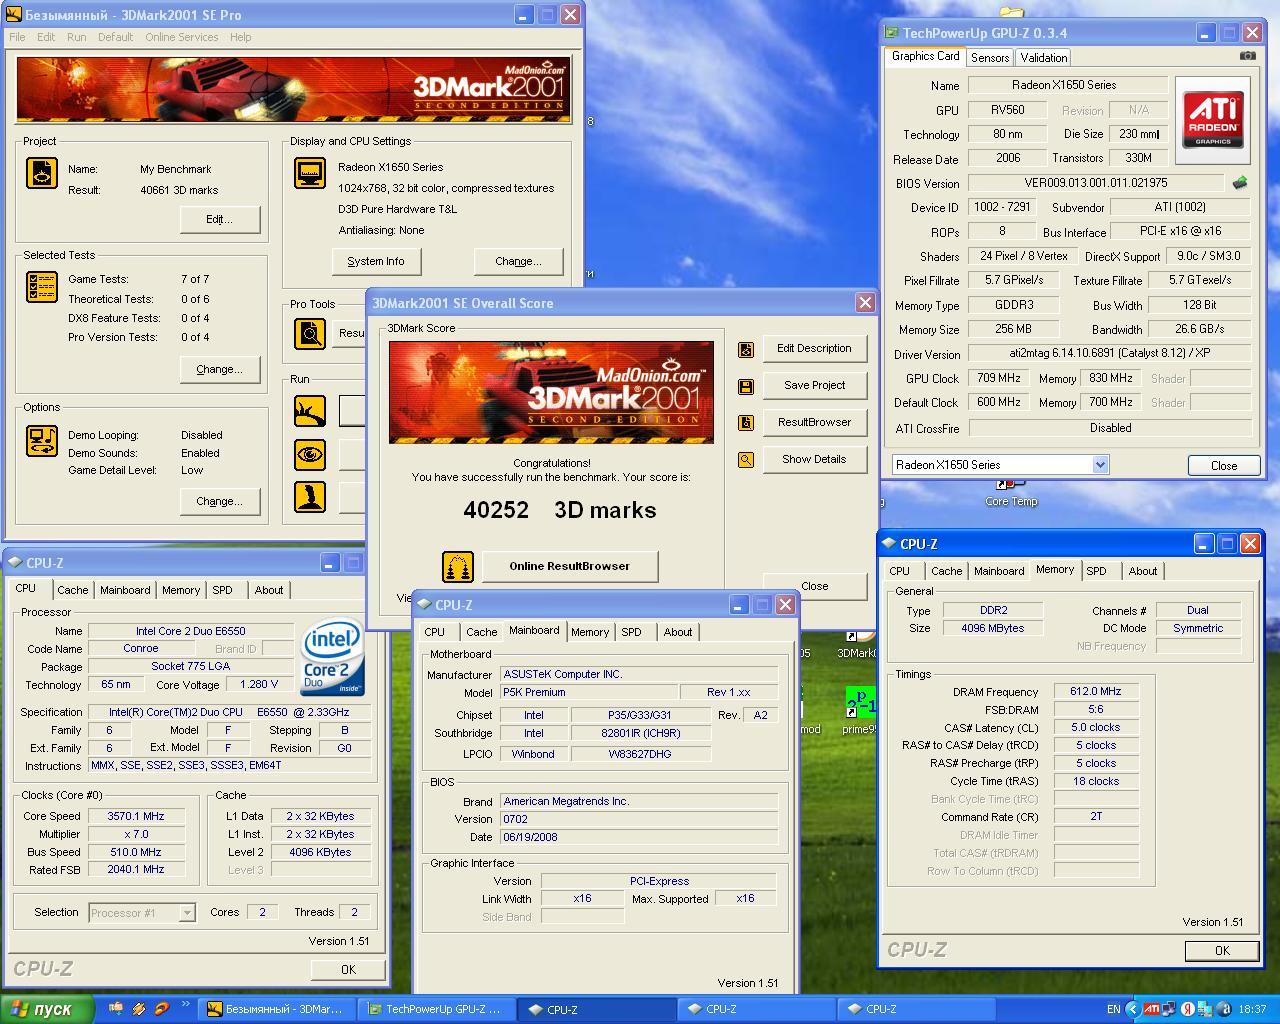
Task: Click the Online ResultBrowser button
Action: click(570, 566)
